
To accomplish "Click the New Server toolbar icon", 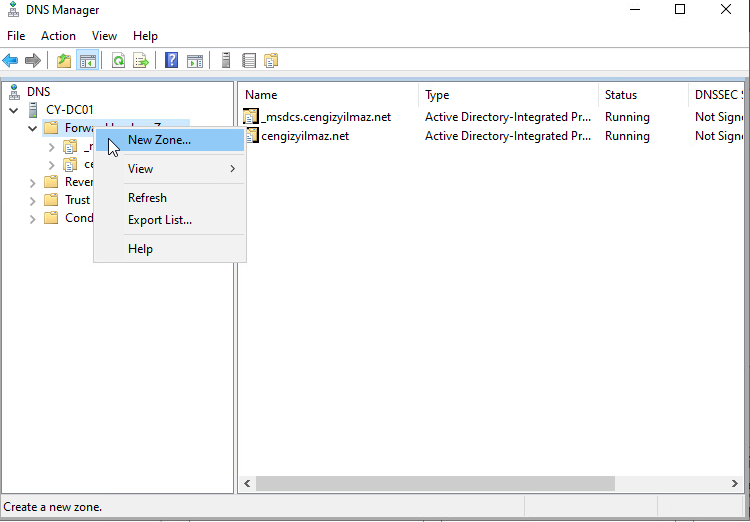I will pos(226,61).
